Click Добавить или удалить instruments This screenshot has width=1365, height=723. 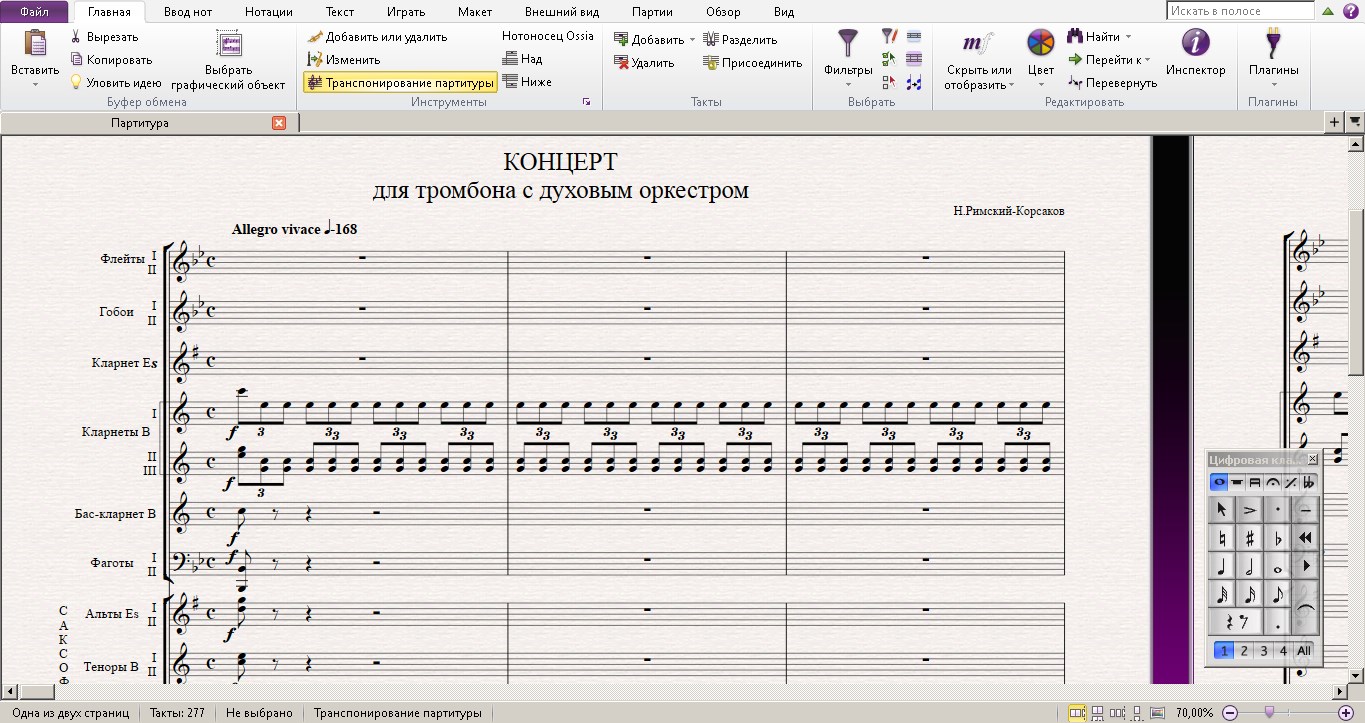click(377, 37)
